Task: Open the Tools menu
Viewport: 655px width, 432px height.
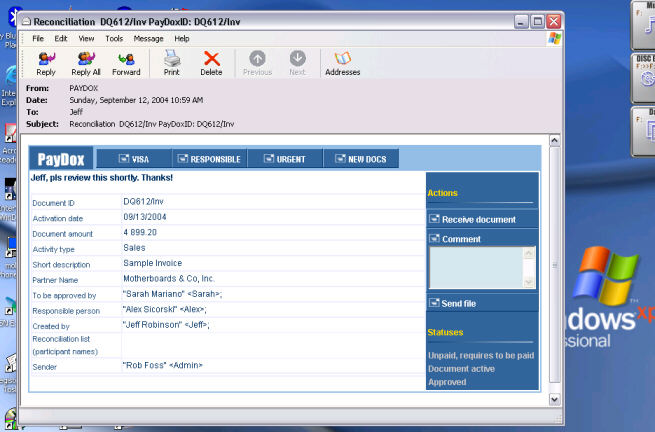Action: (x=114, y=38)
